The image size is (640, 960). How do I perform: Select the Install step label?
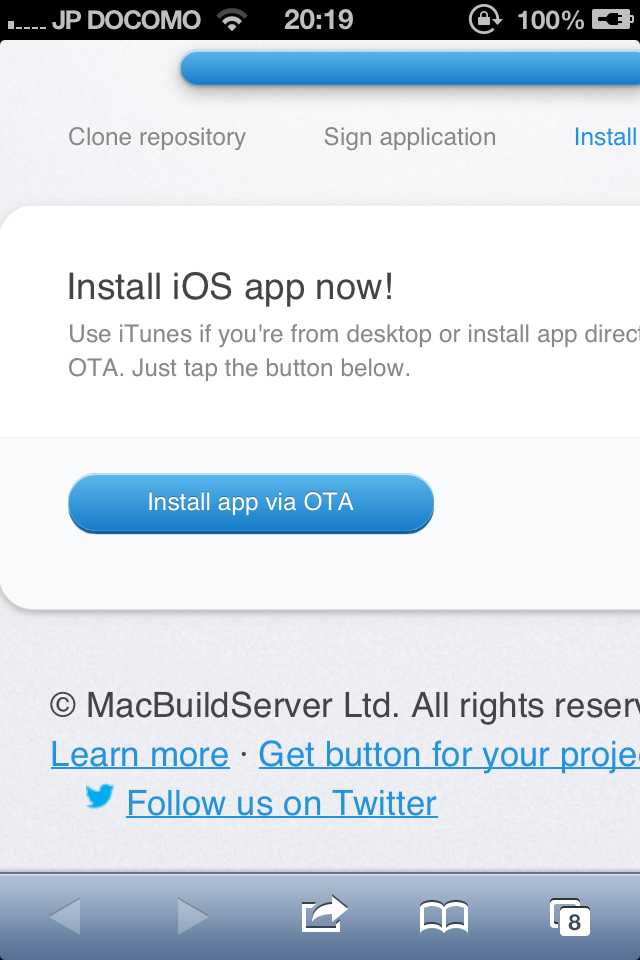[x=606, y=137]
